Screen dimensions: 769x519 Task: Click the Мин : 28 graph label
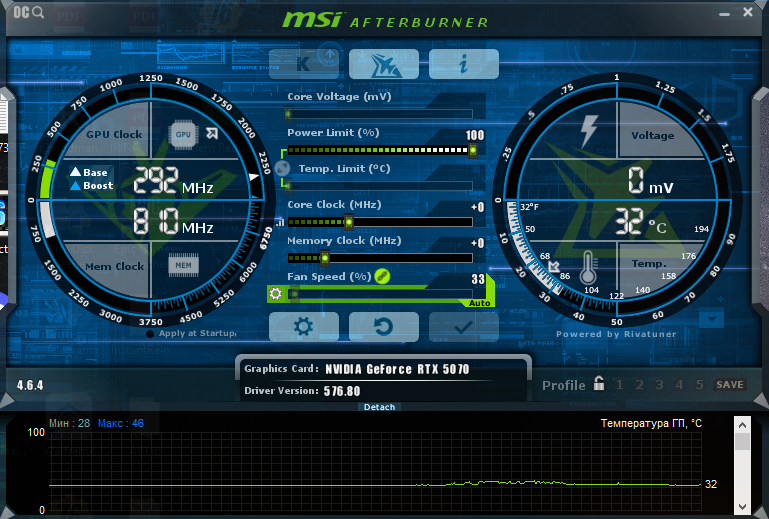click(x=69, y=423)
